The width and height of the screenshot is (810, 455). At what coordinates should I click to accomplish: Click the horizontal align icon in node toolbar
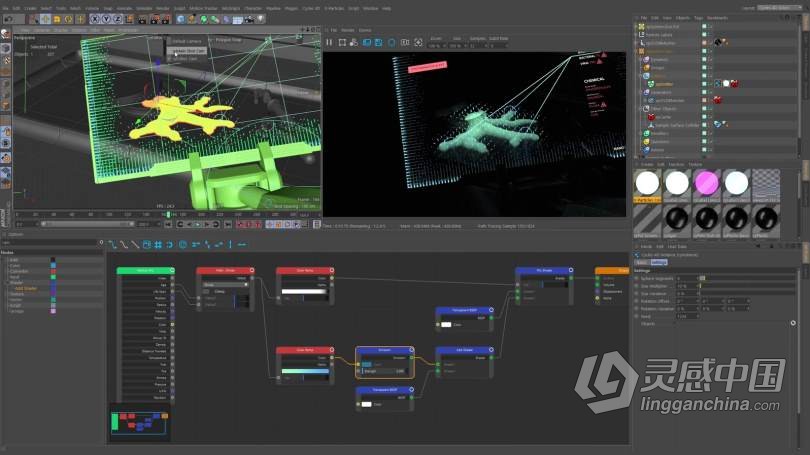click(242, 244)
